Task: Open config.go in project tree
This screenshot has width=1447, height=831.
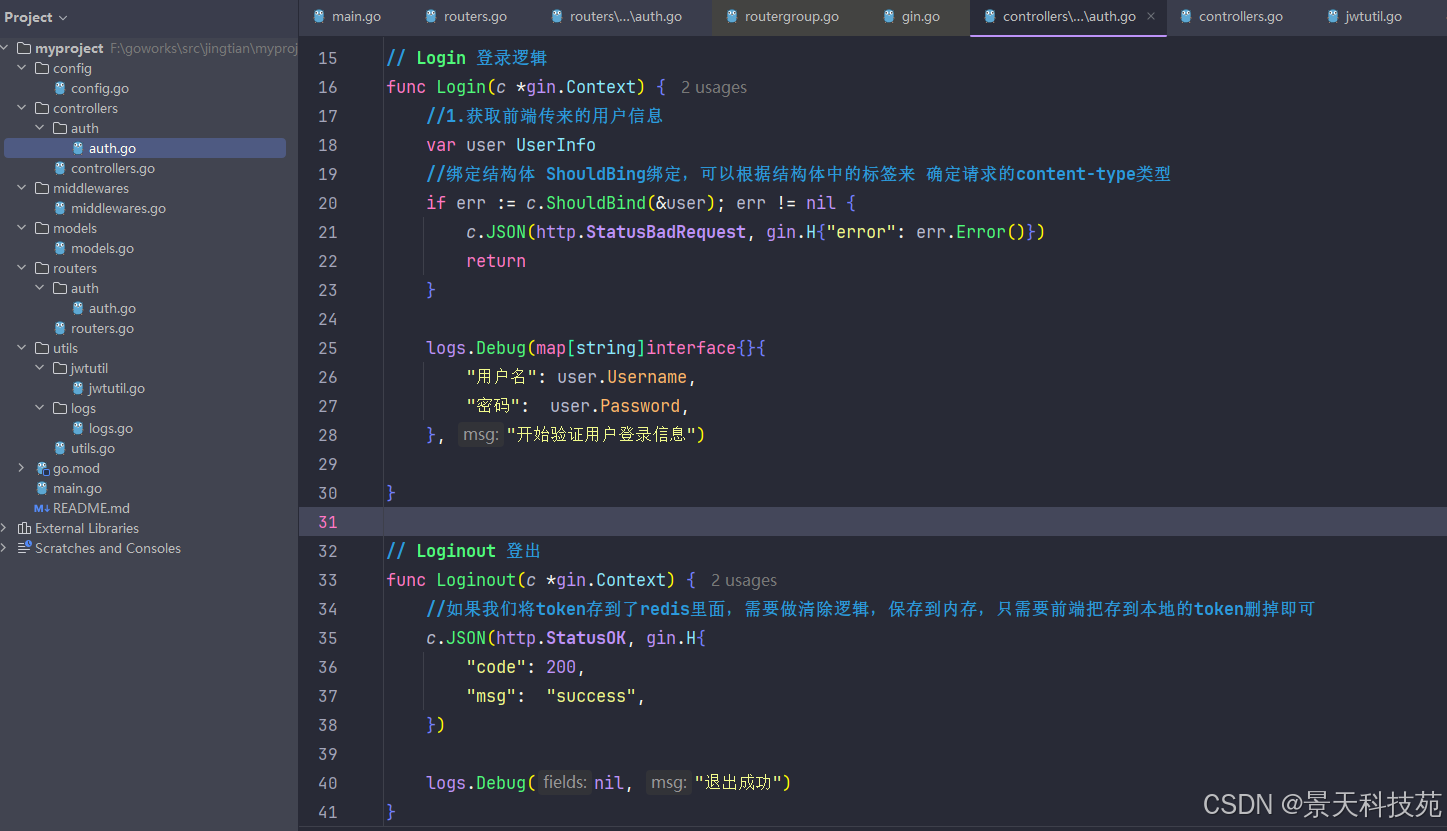Action: (x=99, y=88)
